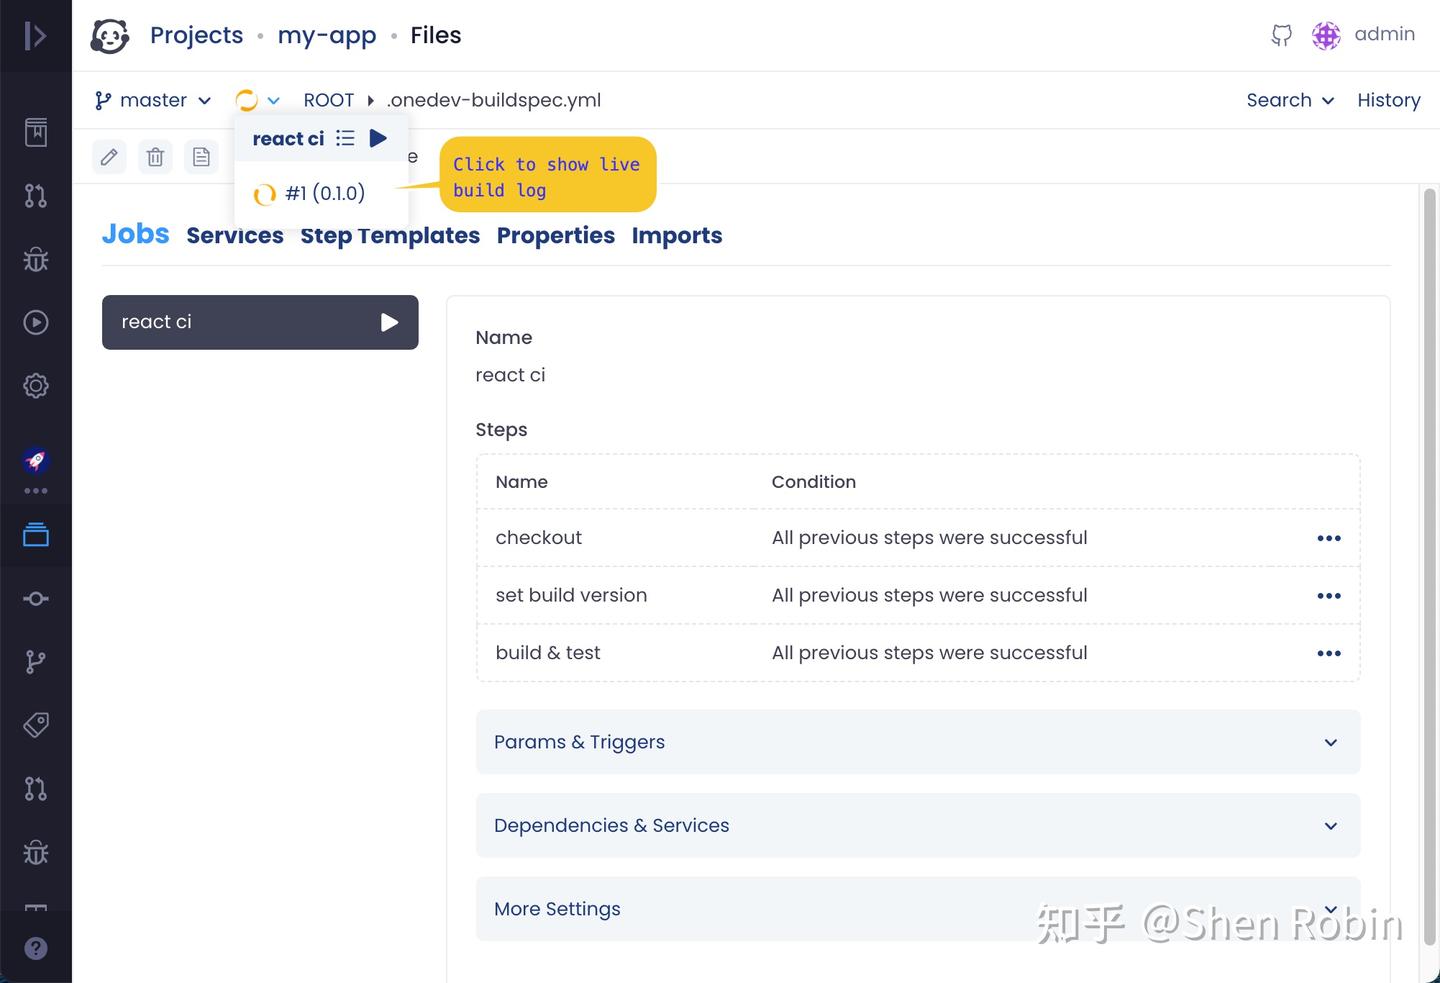
Task: Click the commits icon in sidebar
Action: (36, 598)
